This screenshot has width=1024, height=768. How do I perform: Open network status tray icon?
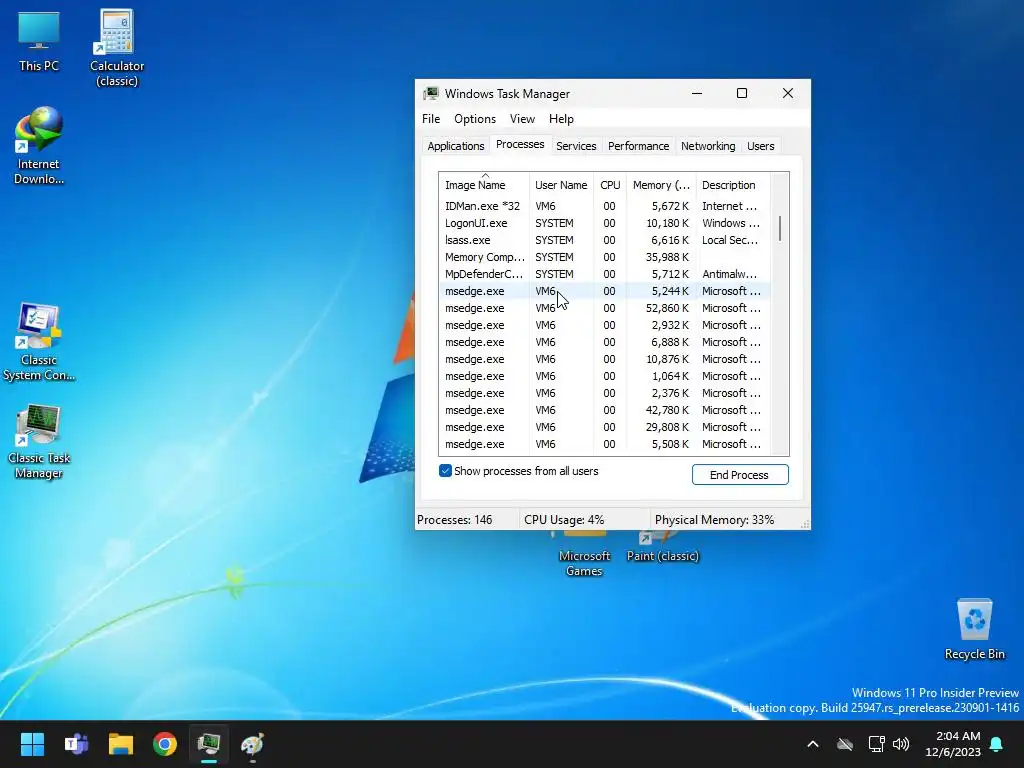876,744
